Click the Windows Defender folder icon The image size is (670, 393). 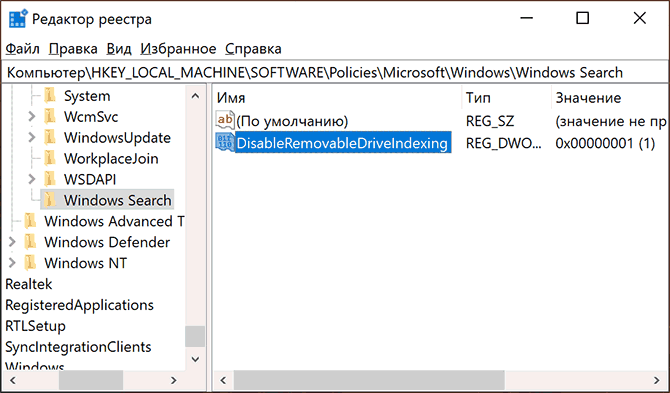point(30,242)
